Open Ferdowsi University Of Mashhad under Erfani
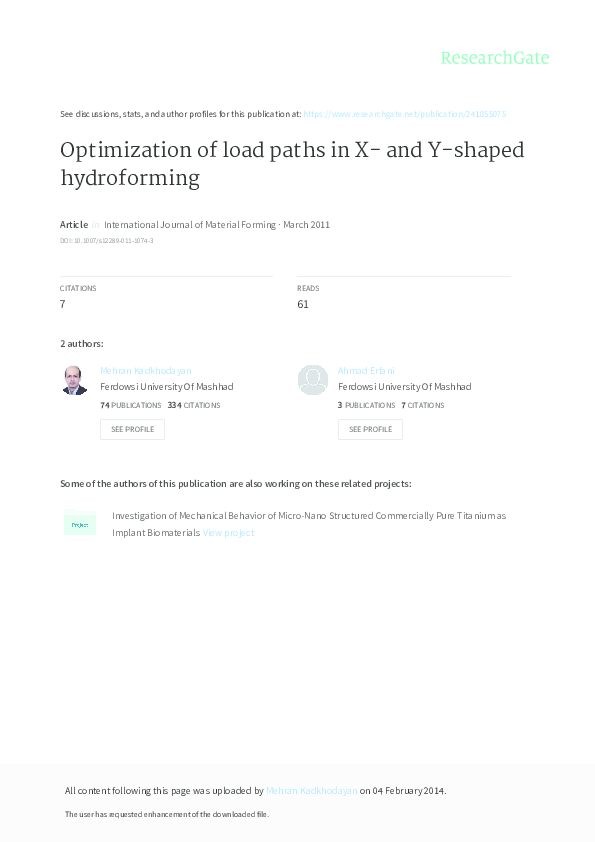 (x=404, y=386)
